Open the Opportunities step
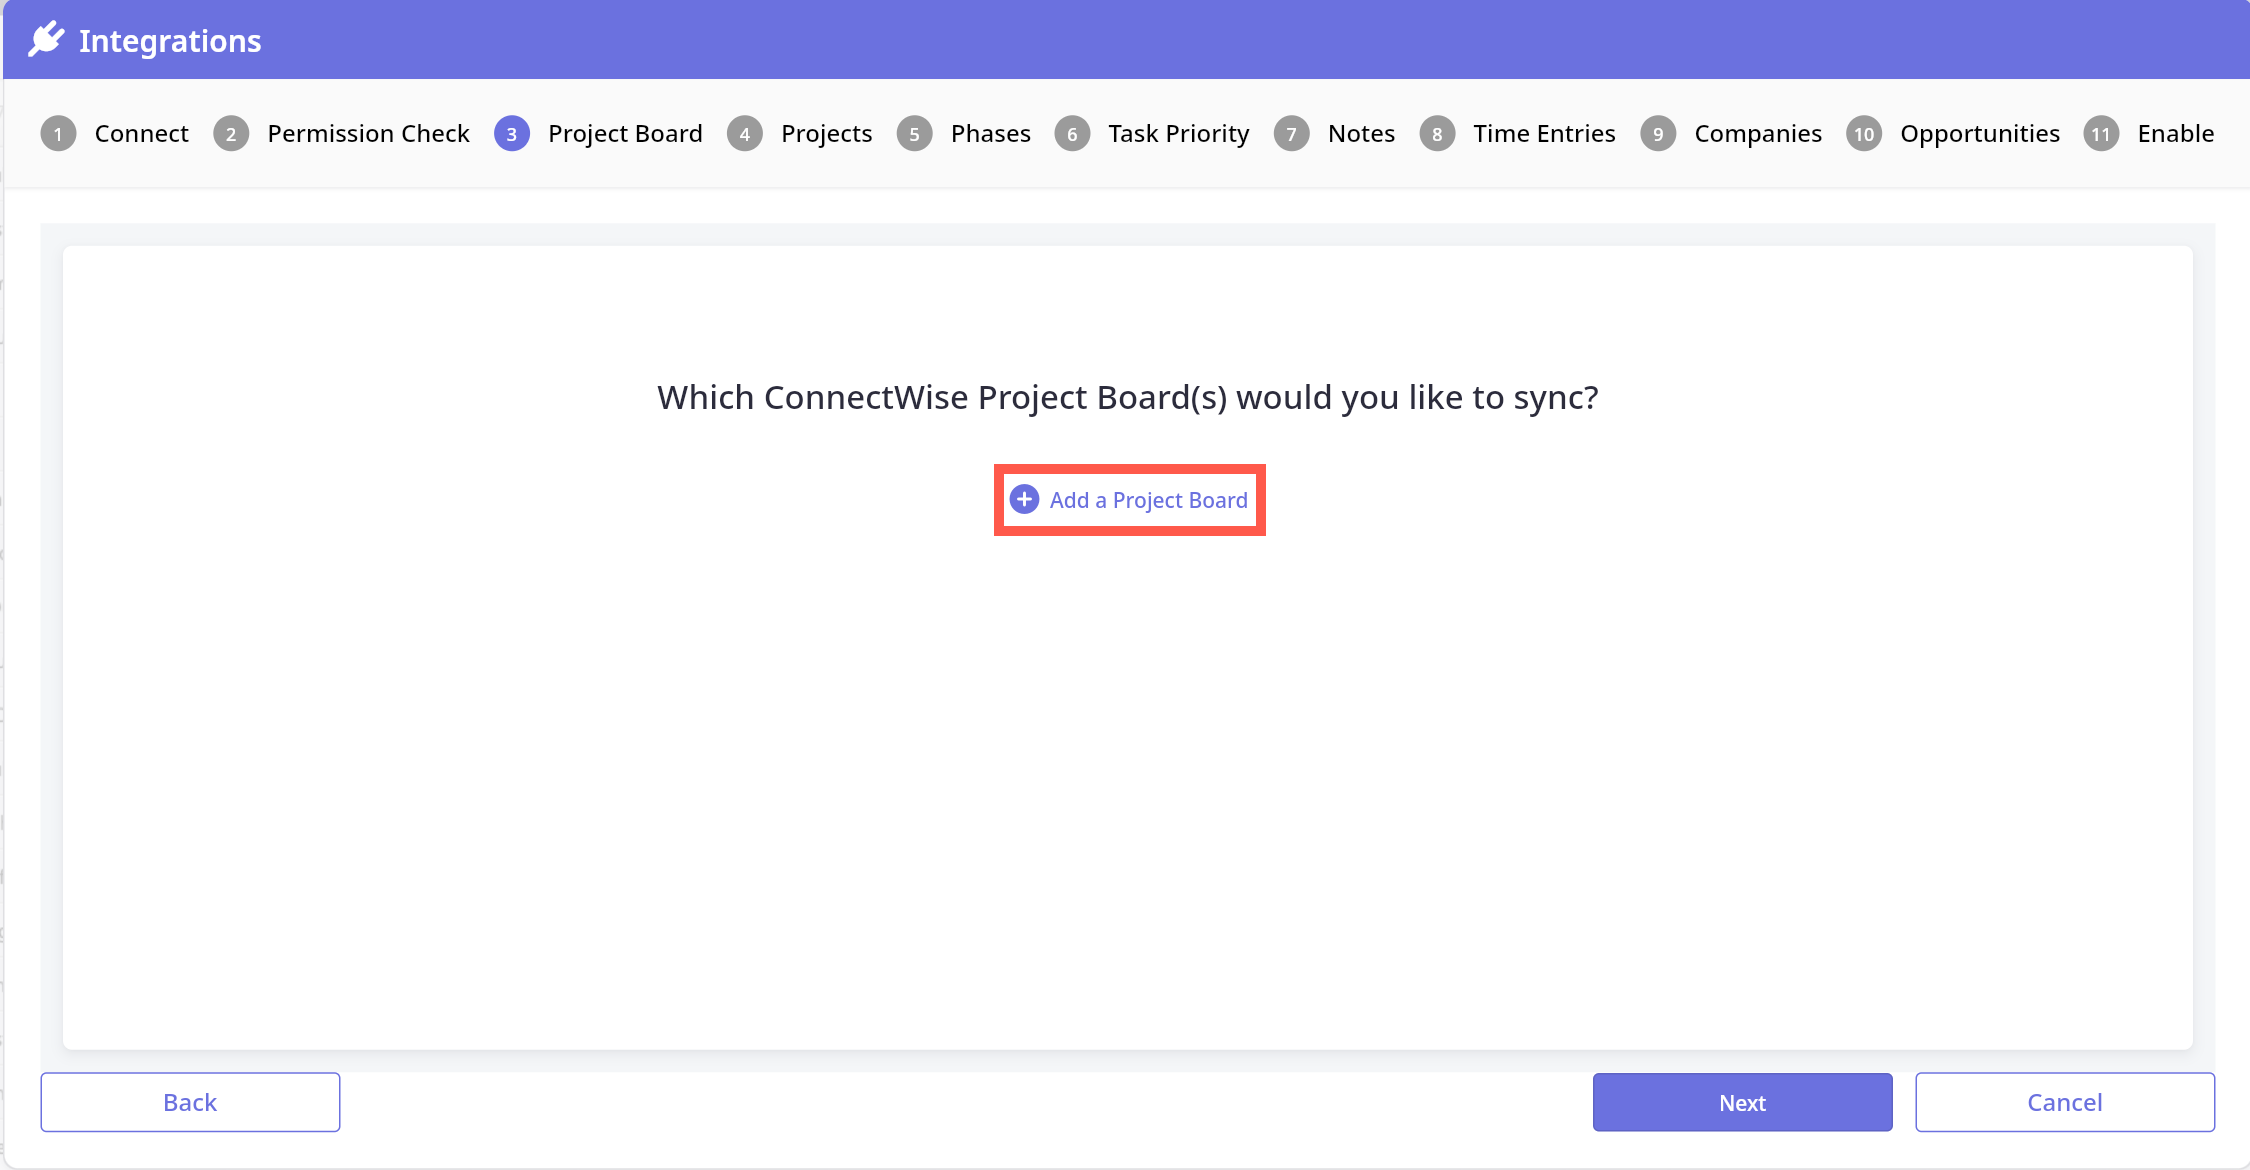 pos(1980,134)
